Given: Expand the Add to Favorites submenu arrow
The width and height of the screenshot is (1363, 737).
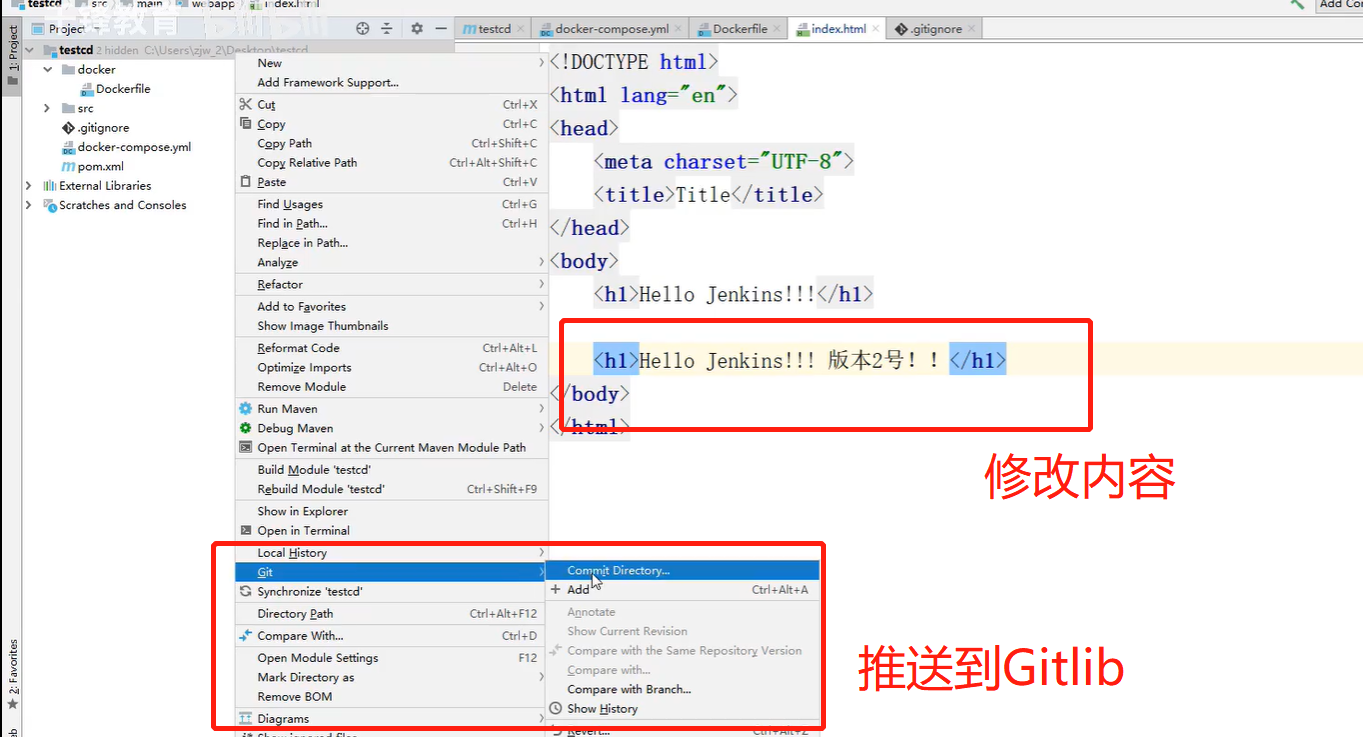Looking at the screenshot, I should pyautogui.click(x=541, y=307).
